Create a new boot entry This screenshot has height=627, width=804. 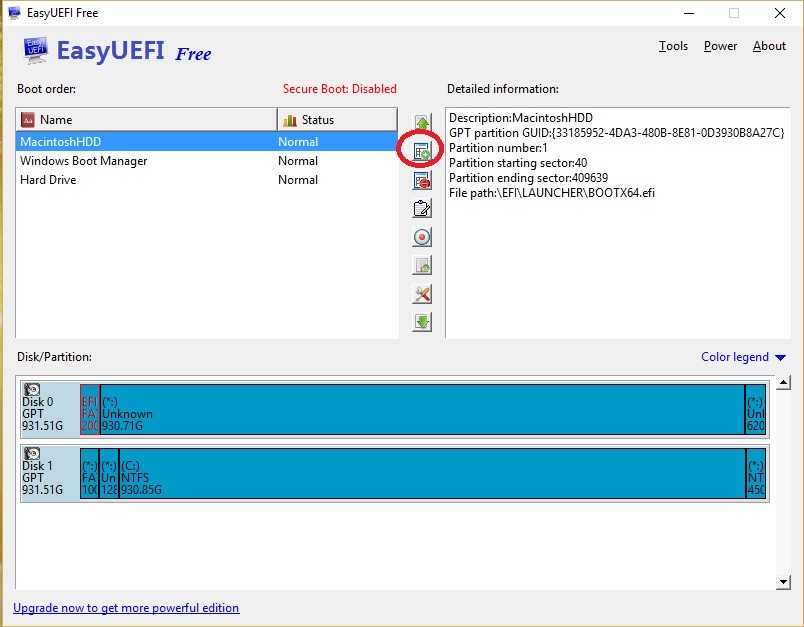(422, 151)
